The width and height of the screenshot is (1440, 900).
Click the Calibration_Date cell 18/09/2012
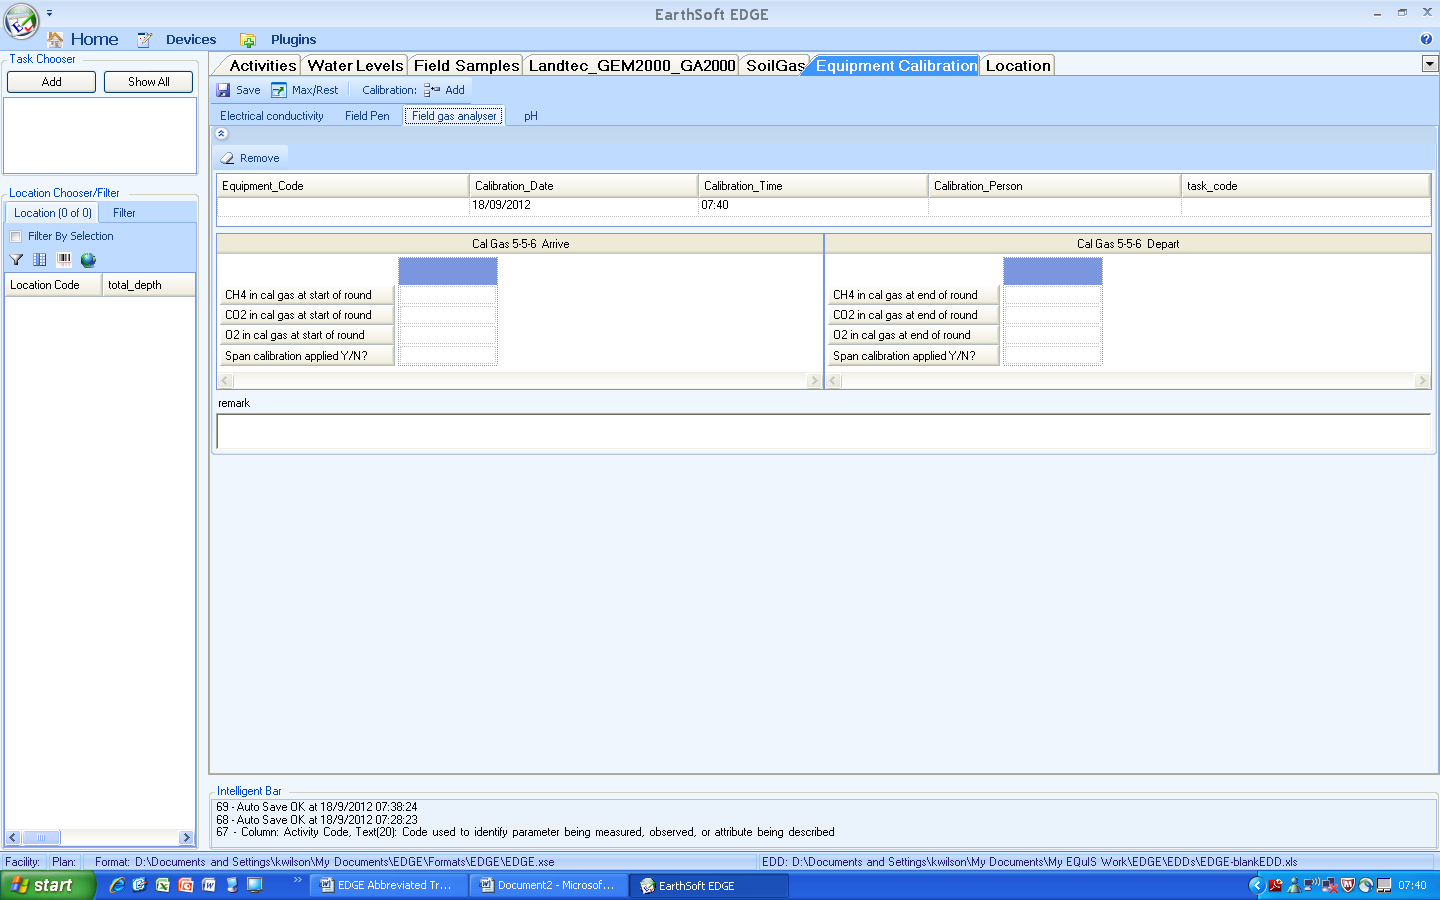[583, 205]
